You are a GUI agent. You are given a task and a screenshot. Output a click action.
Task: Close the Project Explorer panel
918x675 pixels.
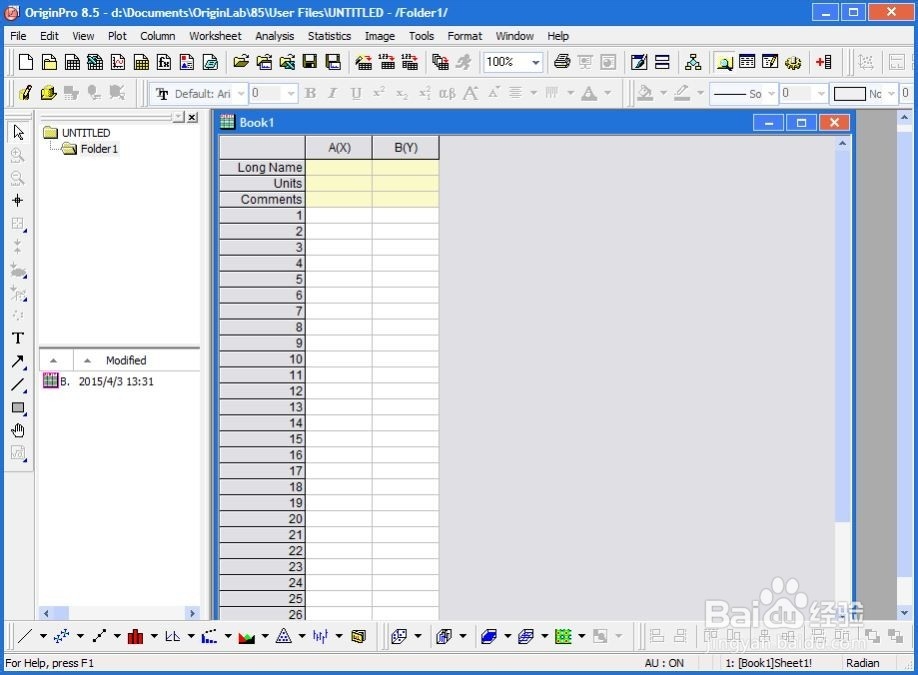point(192,117)
